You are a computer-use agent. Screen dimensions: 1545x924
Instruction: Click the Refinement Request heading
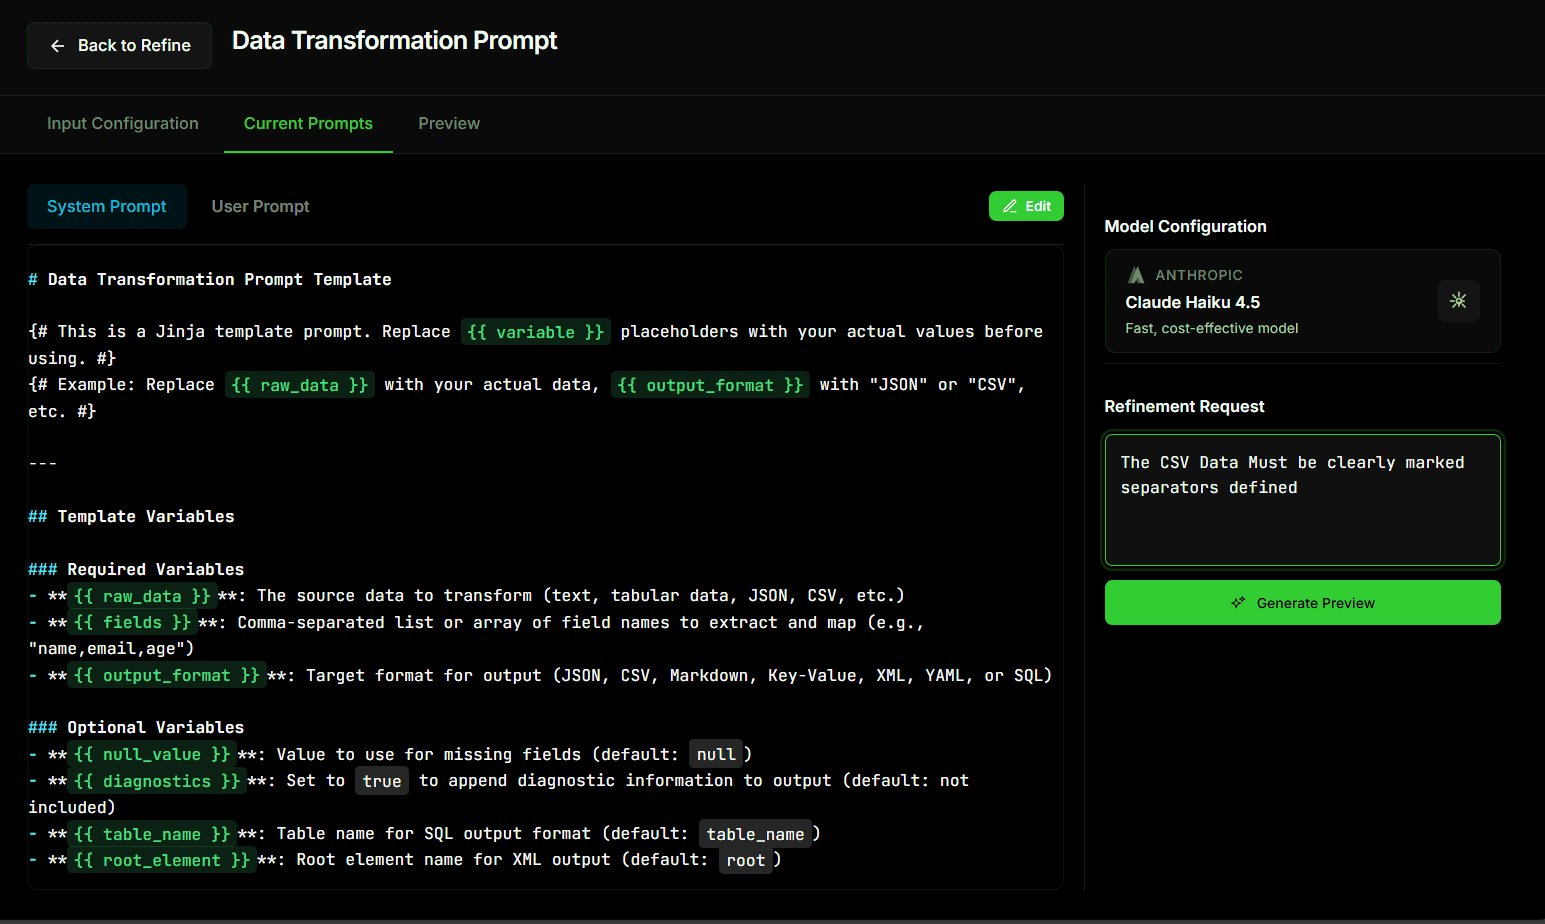(1184, 407)
